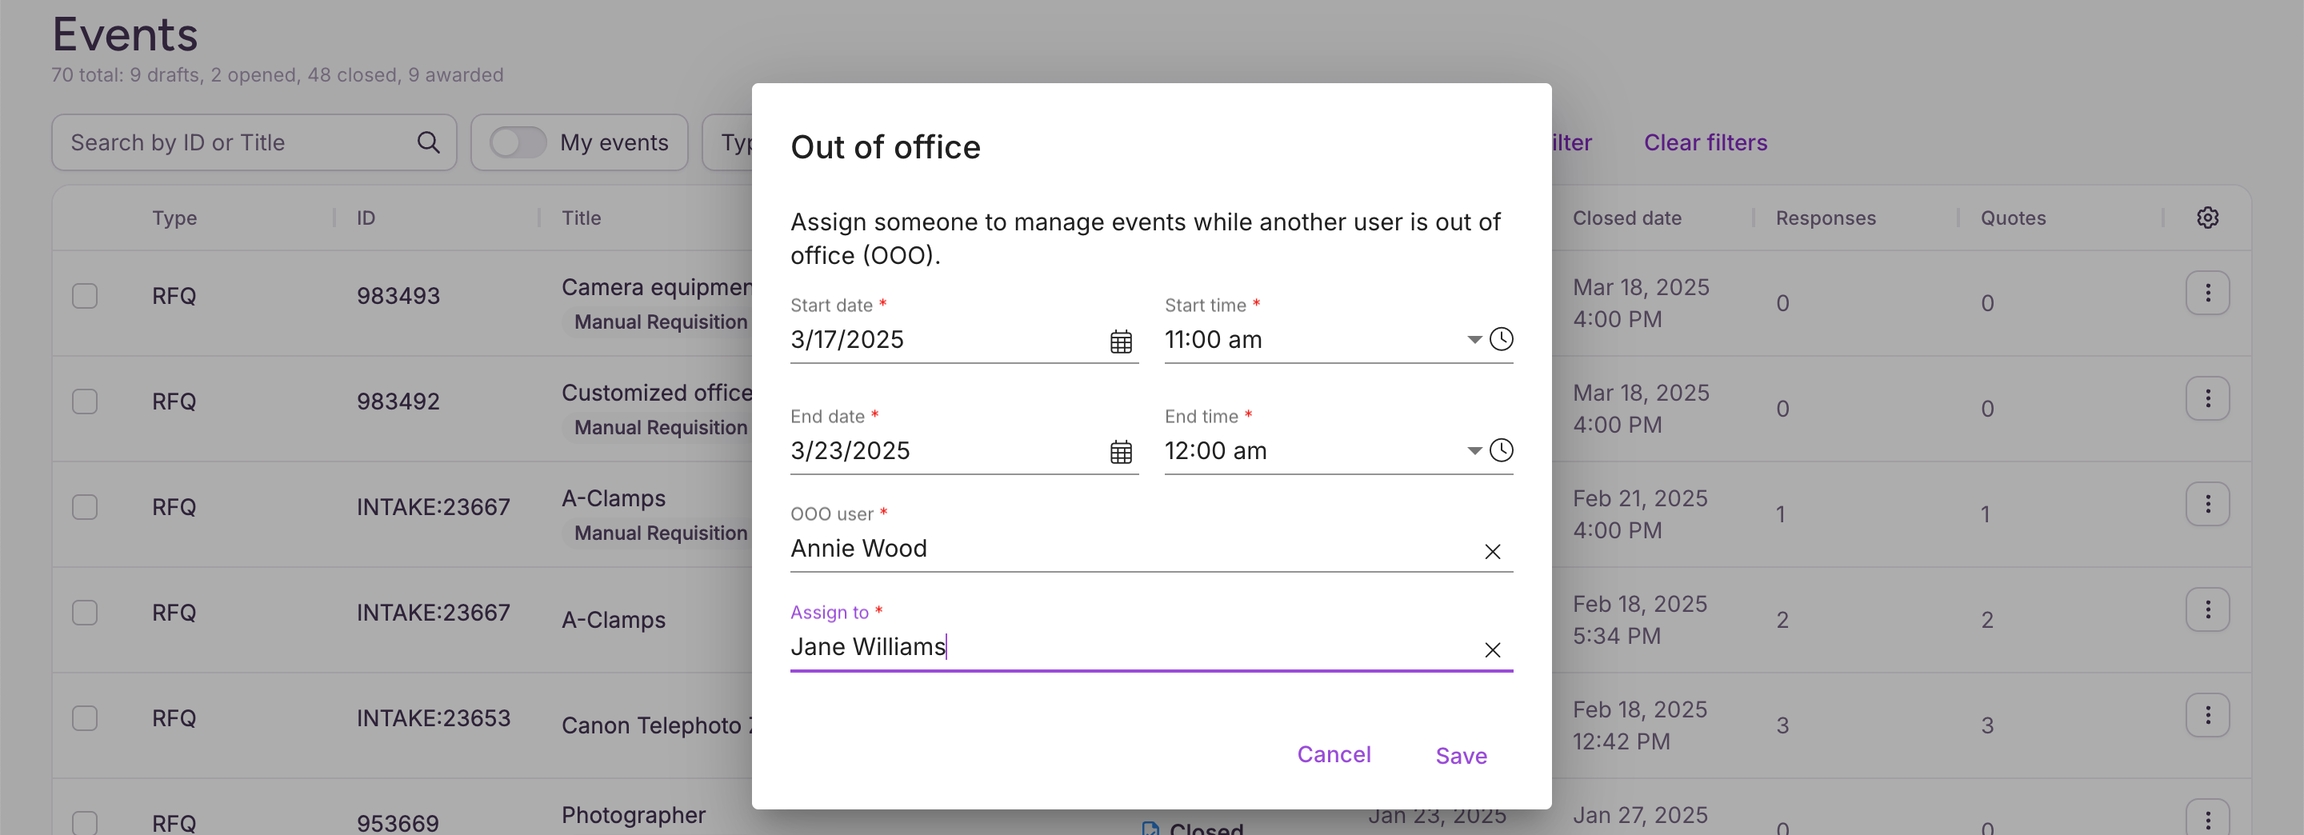Open the Start date calendar picker

point(1120,342)
